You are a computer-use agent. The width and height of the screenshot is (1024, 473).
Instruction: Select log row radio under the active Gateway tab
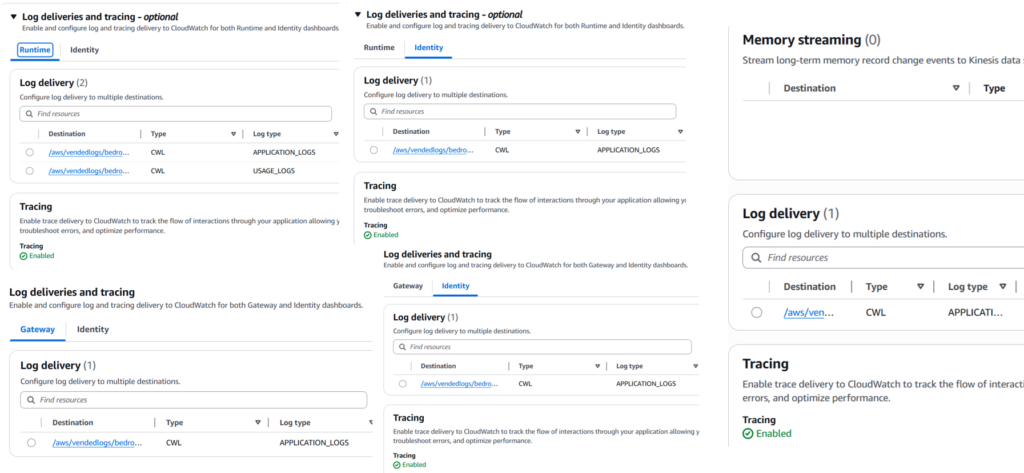pyautogui.click(x=31, y=442)
